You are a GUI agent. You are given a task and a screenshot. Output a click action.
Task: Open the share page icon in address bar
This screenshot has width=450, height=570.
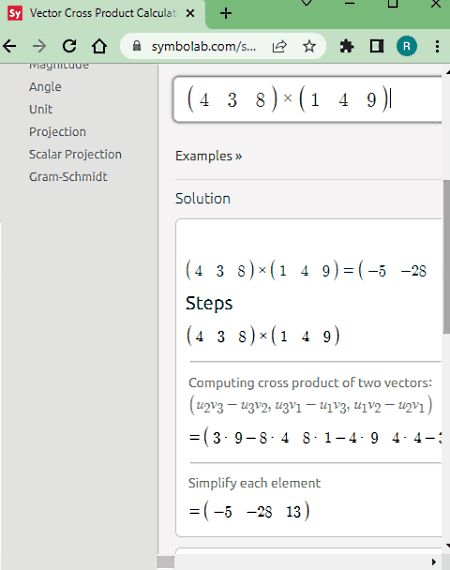click(x=280, y=46)
